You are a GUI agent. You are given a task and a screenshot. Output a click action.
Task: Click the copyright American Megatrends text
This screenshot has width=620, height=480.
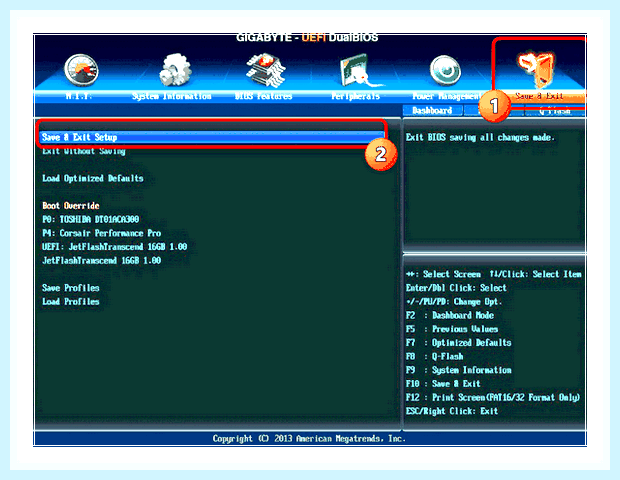coord(309,438)
